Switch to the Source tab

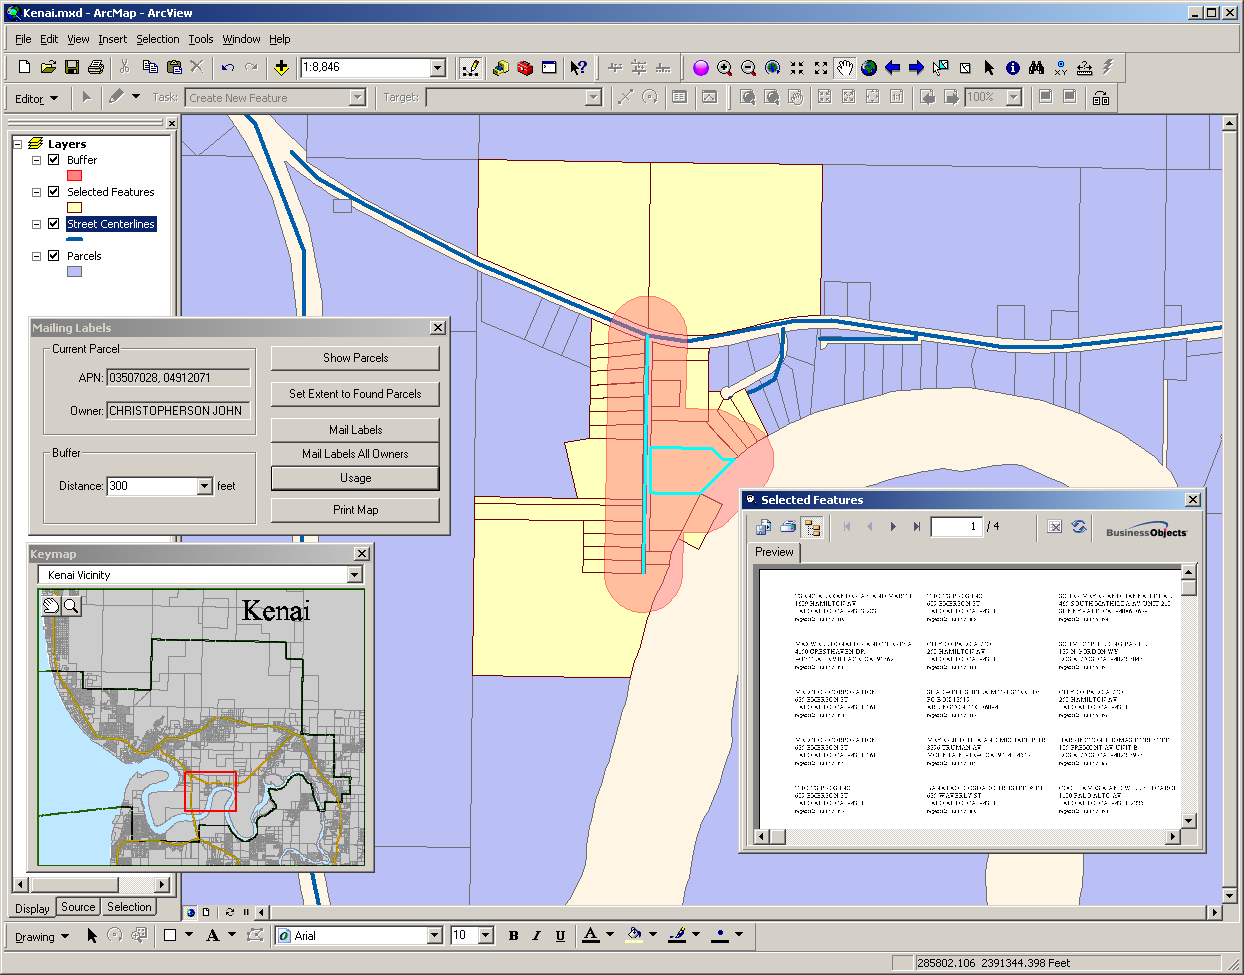click(78, 907)
